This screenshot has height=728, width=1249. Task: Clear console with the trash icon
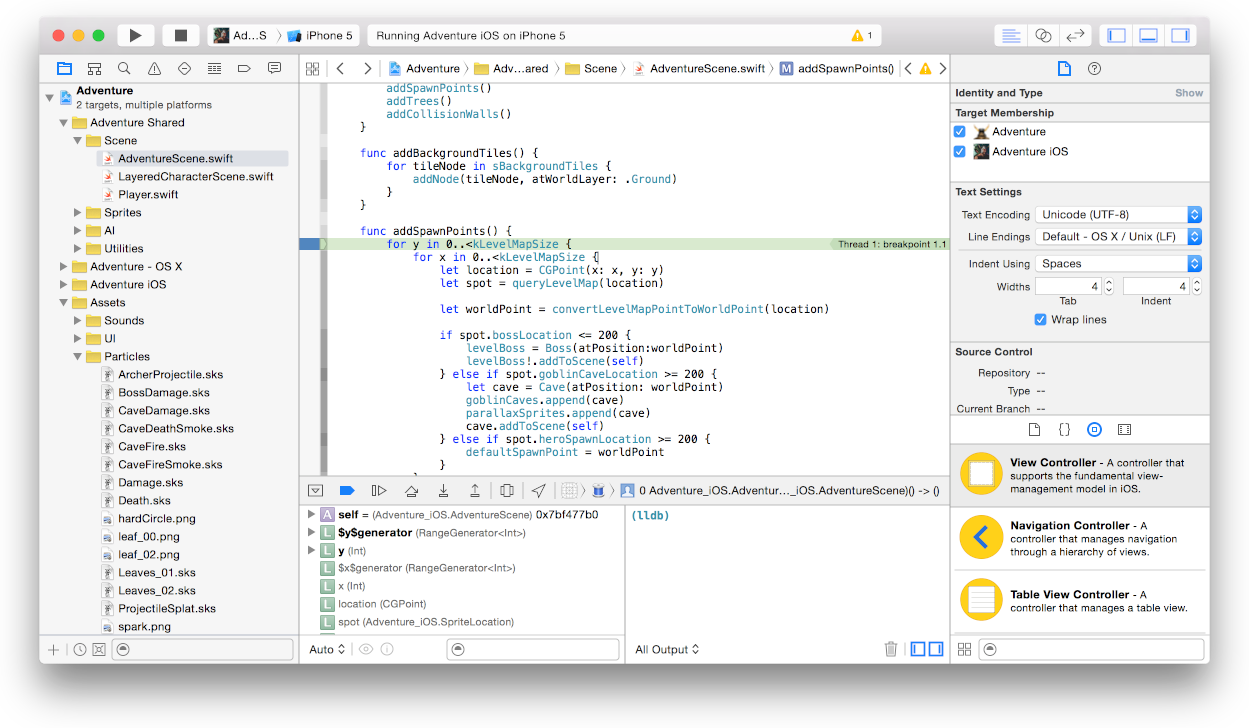coord(890,649)
